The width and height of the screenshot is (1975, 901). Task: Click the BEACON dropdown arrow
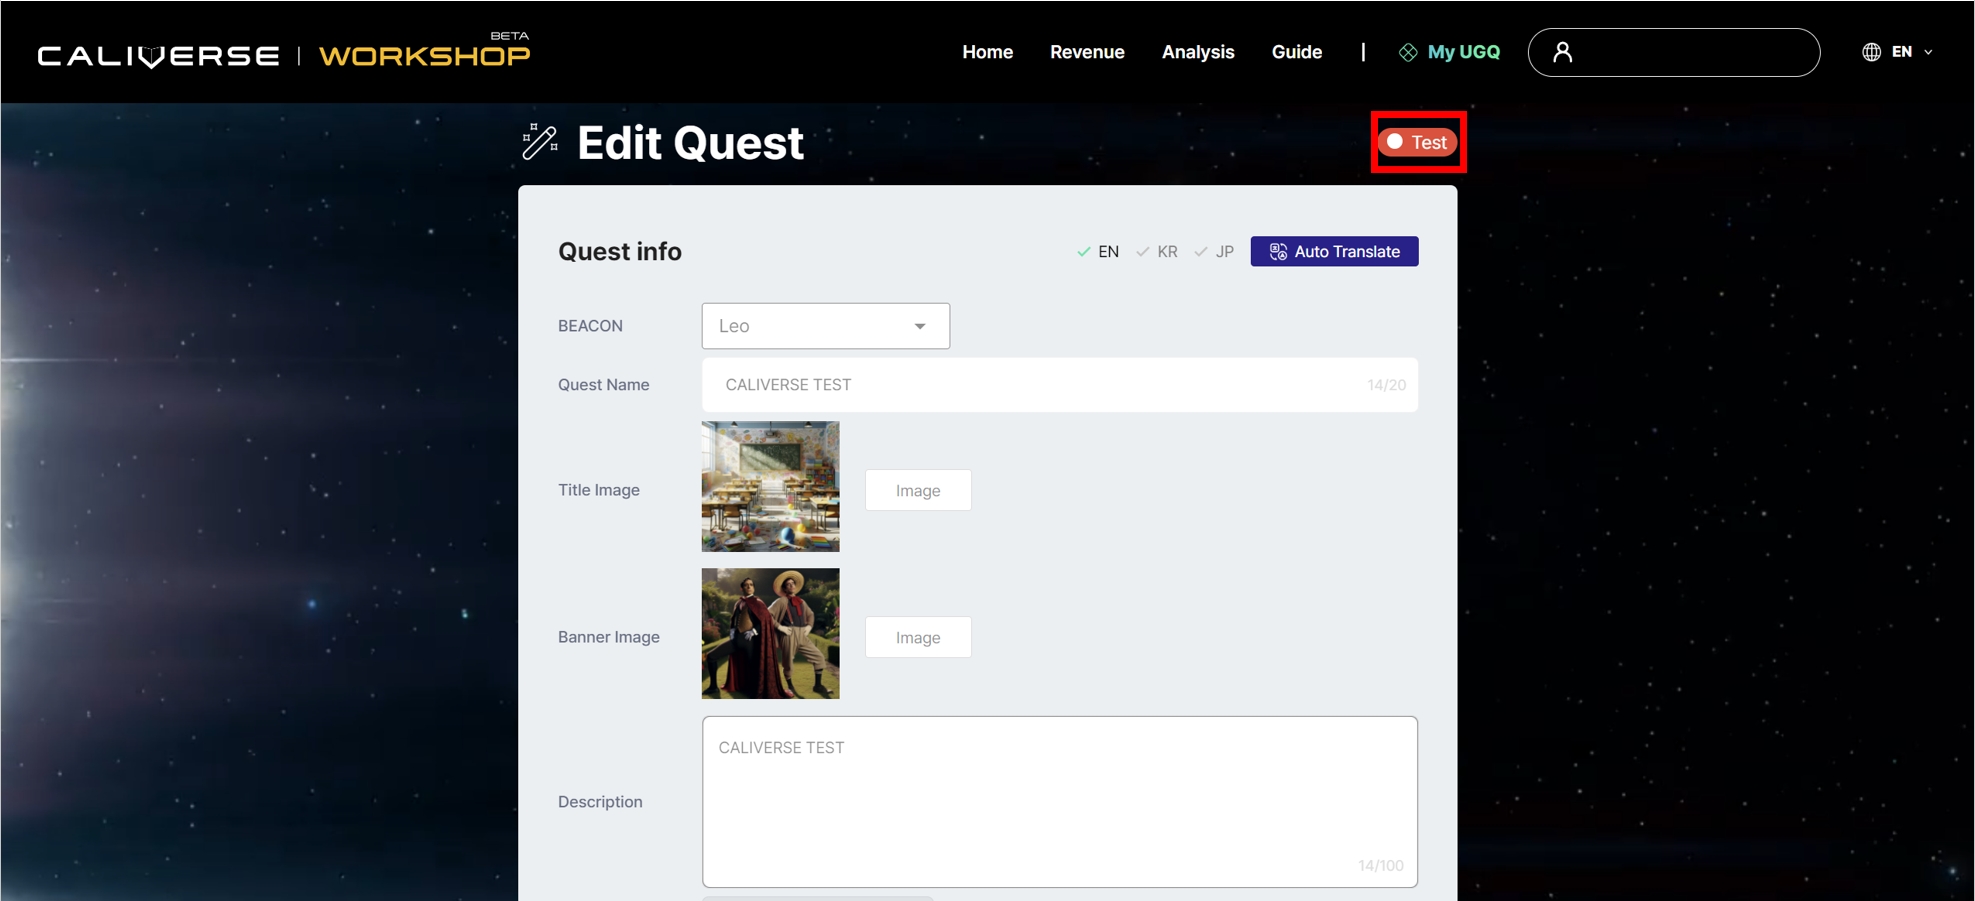click(x=920, y=326)
